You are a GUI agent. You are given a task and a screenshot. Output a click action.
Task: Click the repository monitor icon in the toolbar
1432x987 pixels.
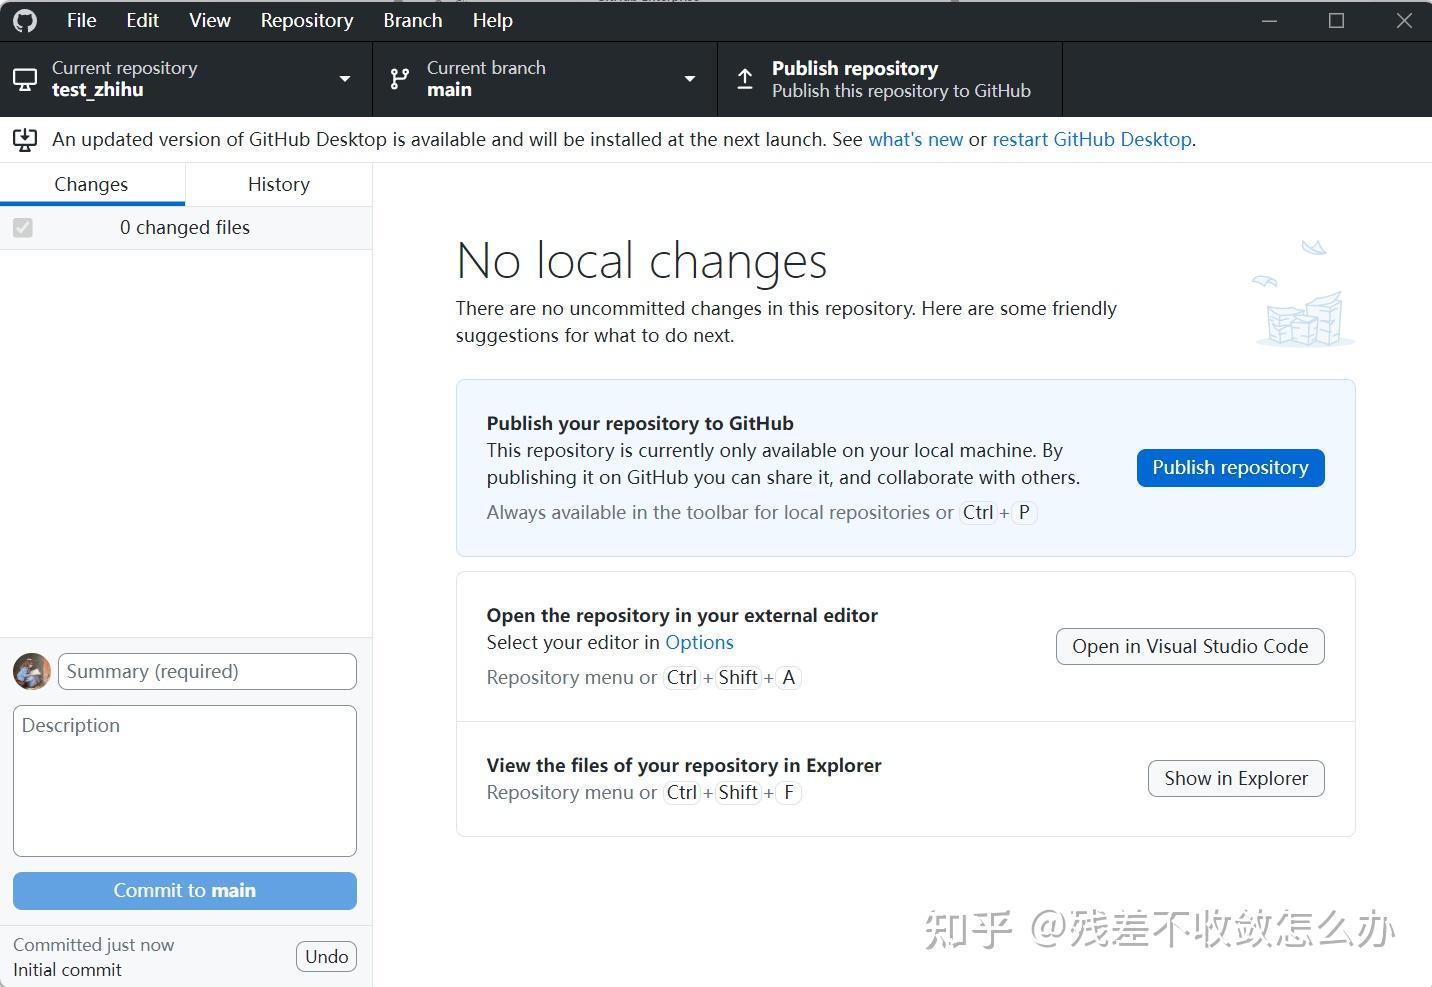pyautogui.click(x=24, y=78)
